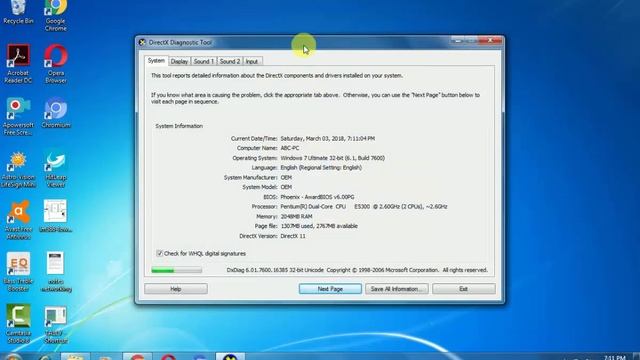This screenshot has width=640, height=360.
Task: Click the 2048MB RAM memory value
Action: [296, 217]
